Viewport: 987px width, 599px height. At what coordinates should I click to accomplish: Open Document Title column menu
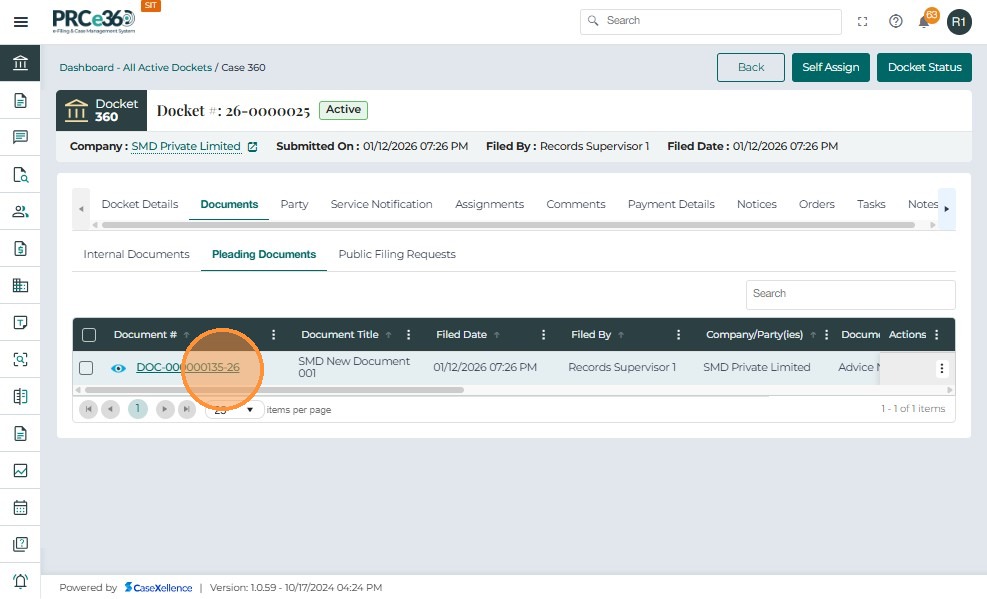[x=409, y=335]
